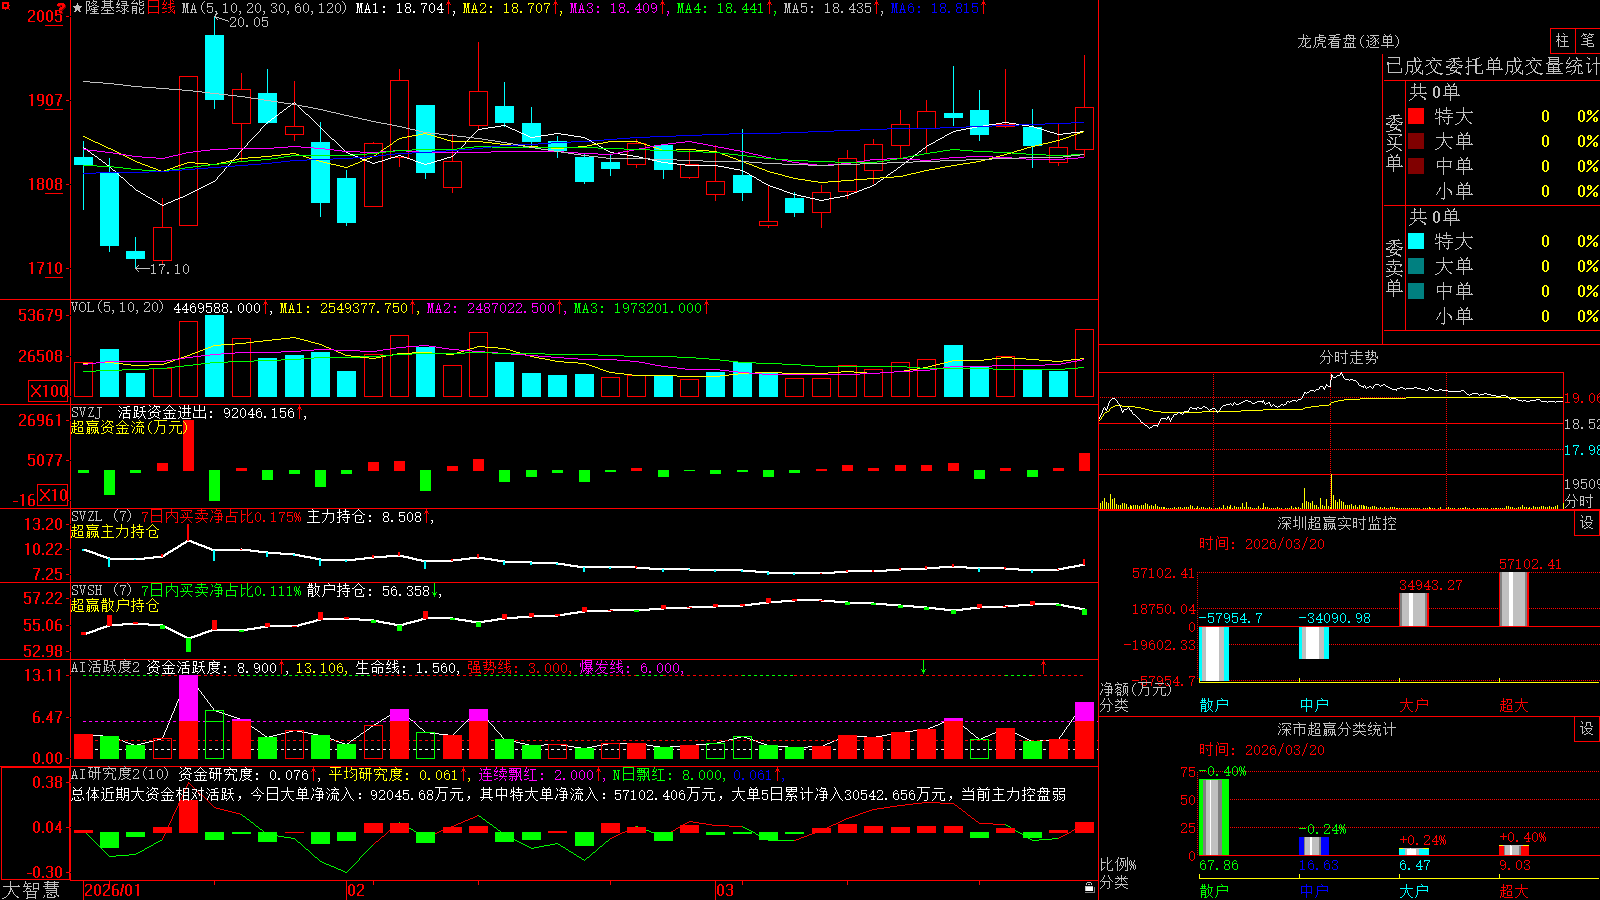Image resolution: width=1600 pixels, height=900 pixels.
Task: Click red 特大 swatch under 委买单
Action: pyautogui.click(x=1416, y=116)
